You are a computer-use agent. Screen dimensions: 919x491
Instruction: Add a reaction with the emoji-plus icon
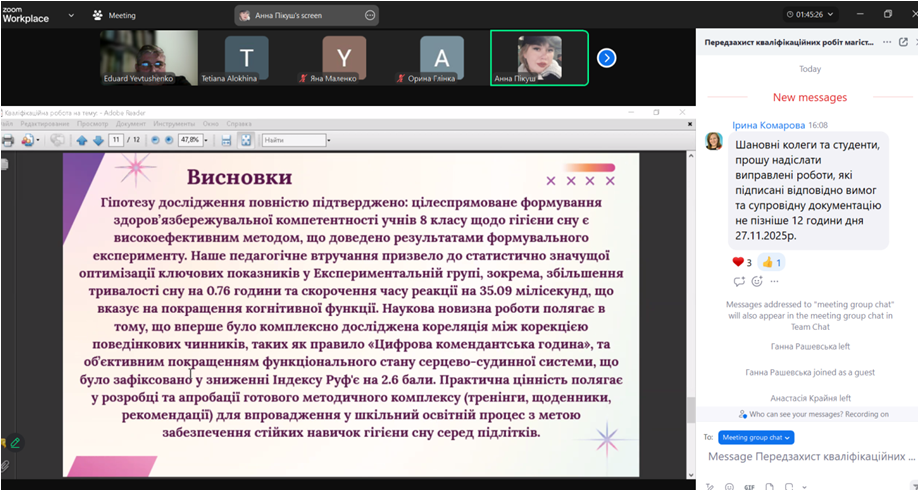(757, 282)
